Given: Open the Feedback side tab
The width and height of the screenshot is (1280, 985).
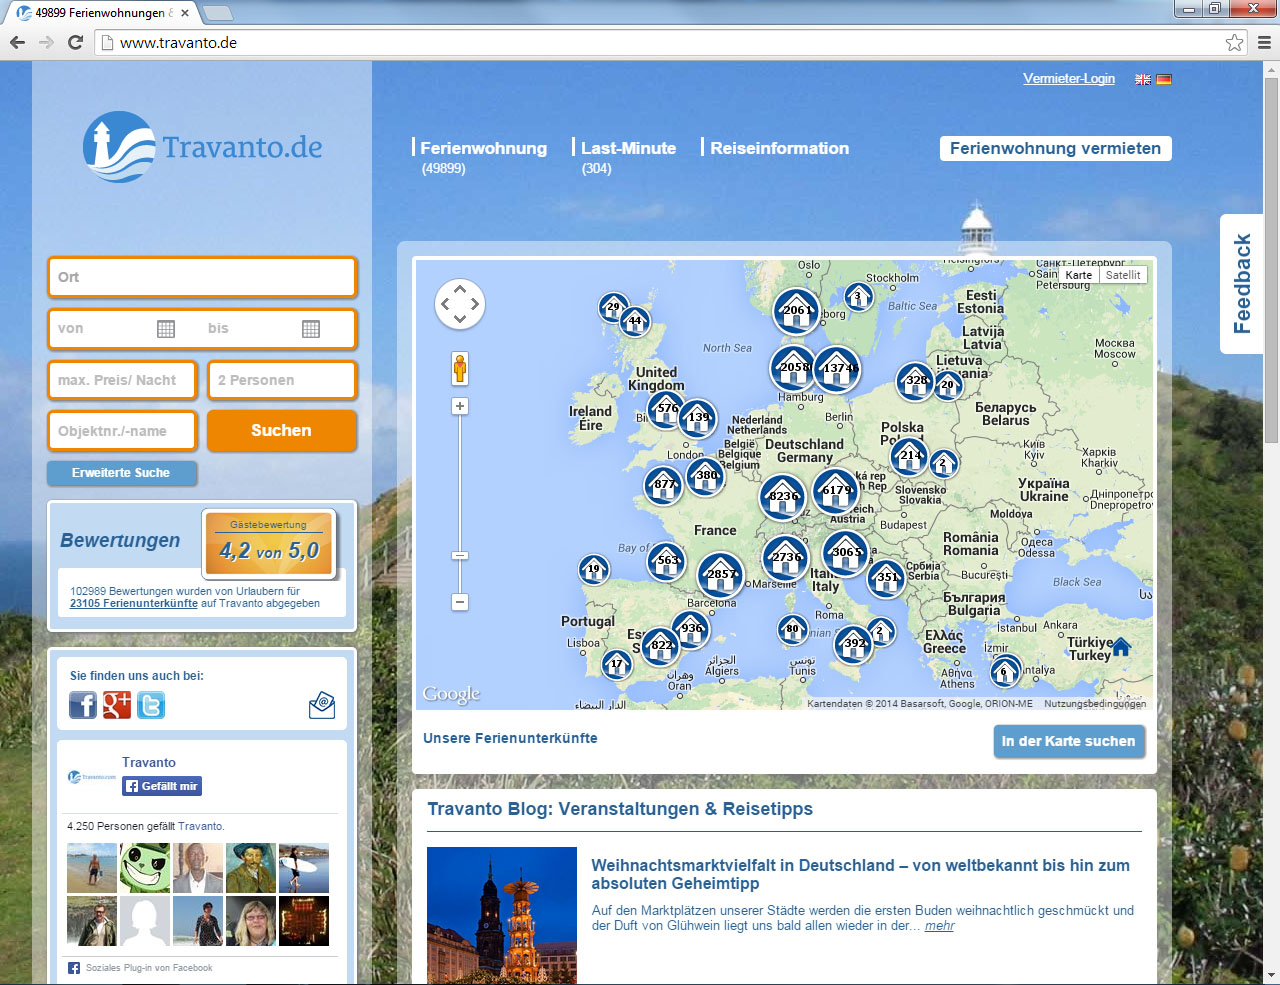Looking at the screenshot, I should click(1242, 284).
